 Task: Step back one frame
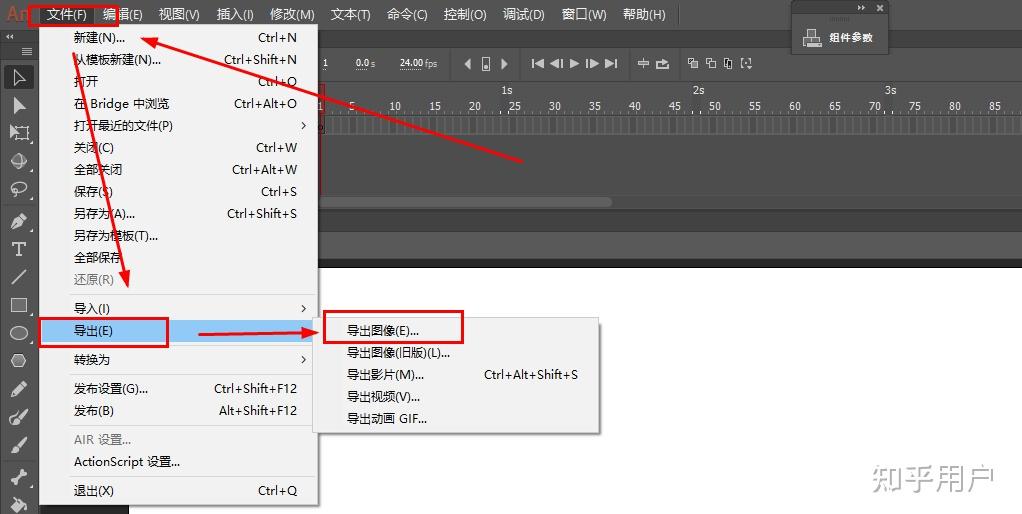click(x=556, y=64)
